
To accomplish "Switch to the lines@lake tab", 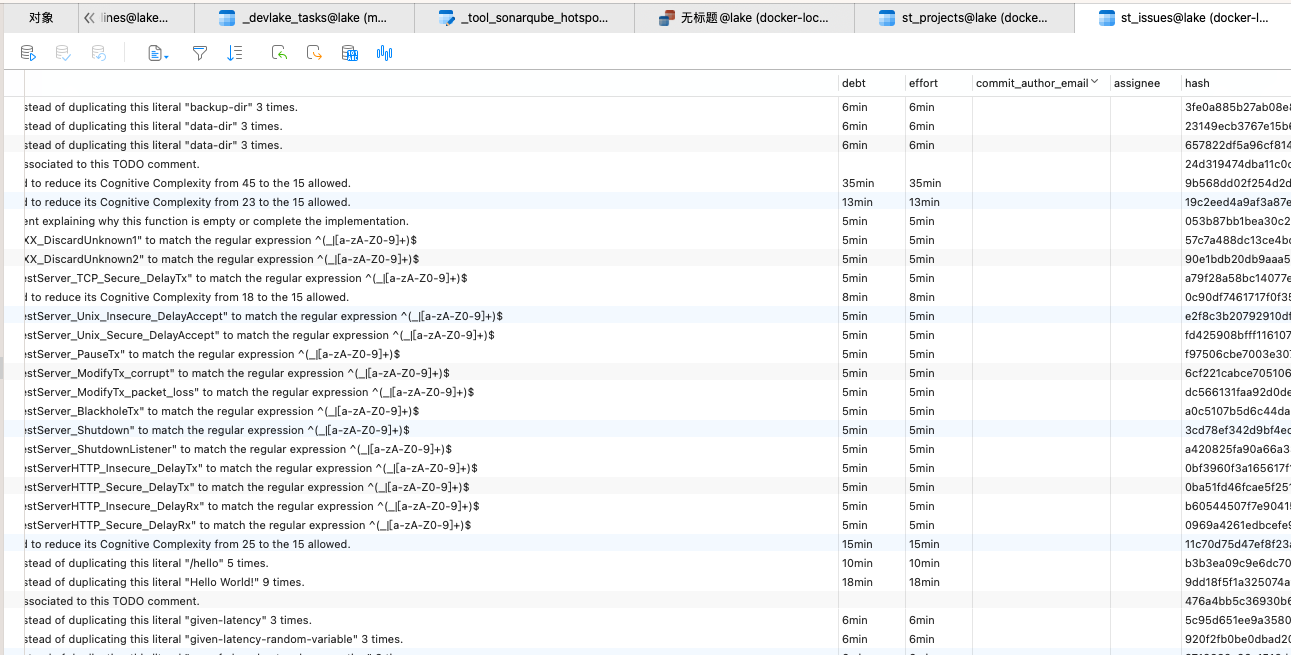I will click(135, 18).
